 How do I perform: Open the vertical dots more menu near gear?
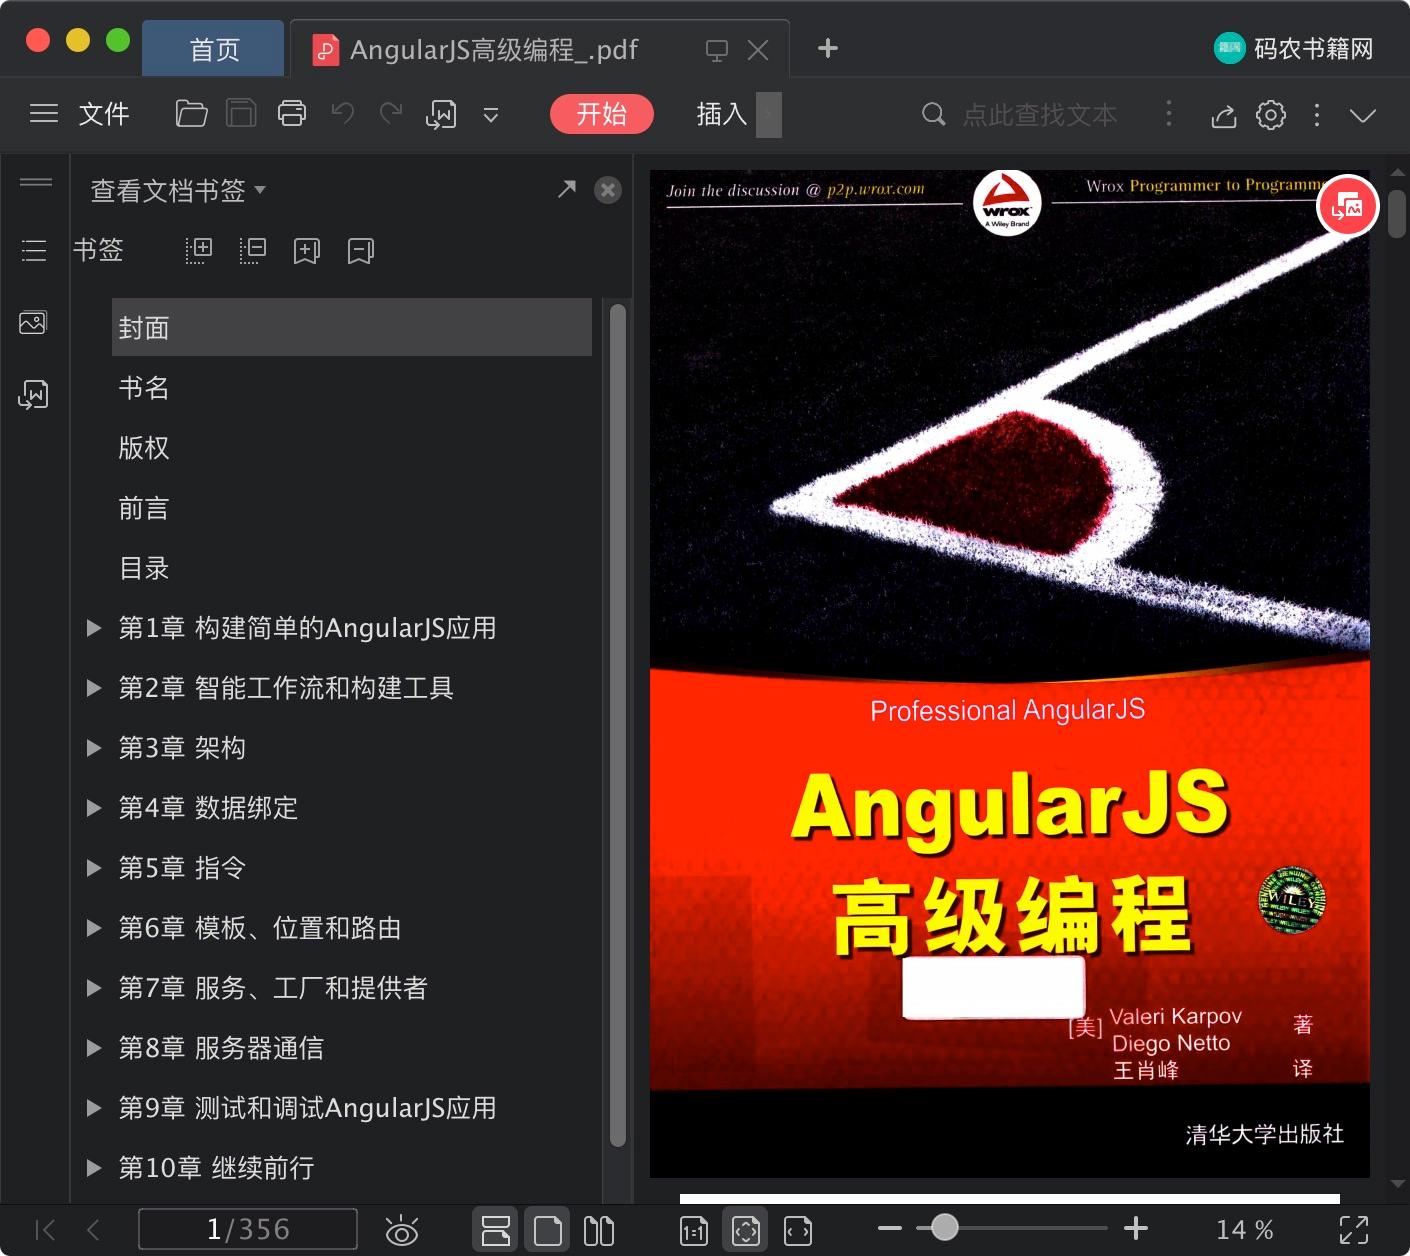[x=1317, y=115]
